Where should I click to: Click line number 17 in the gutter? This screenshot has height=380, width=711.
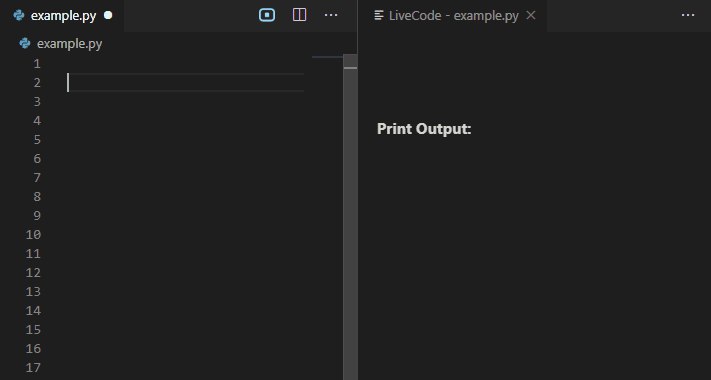click(x=33, y=367)
